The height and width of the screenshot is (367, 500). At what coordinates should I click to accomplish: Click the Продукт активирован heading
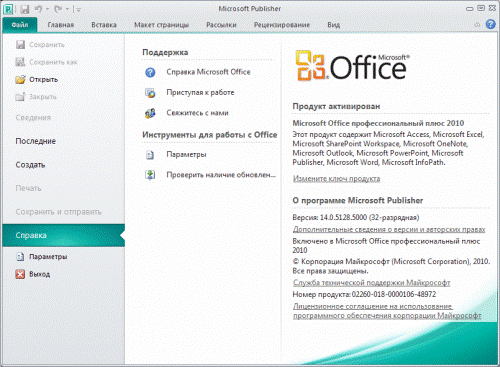coord(336,106)
